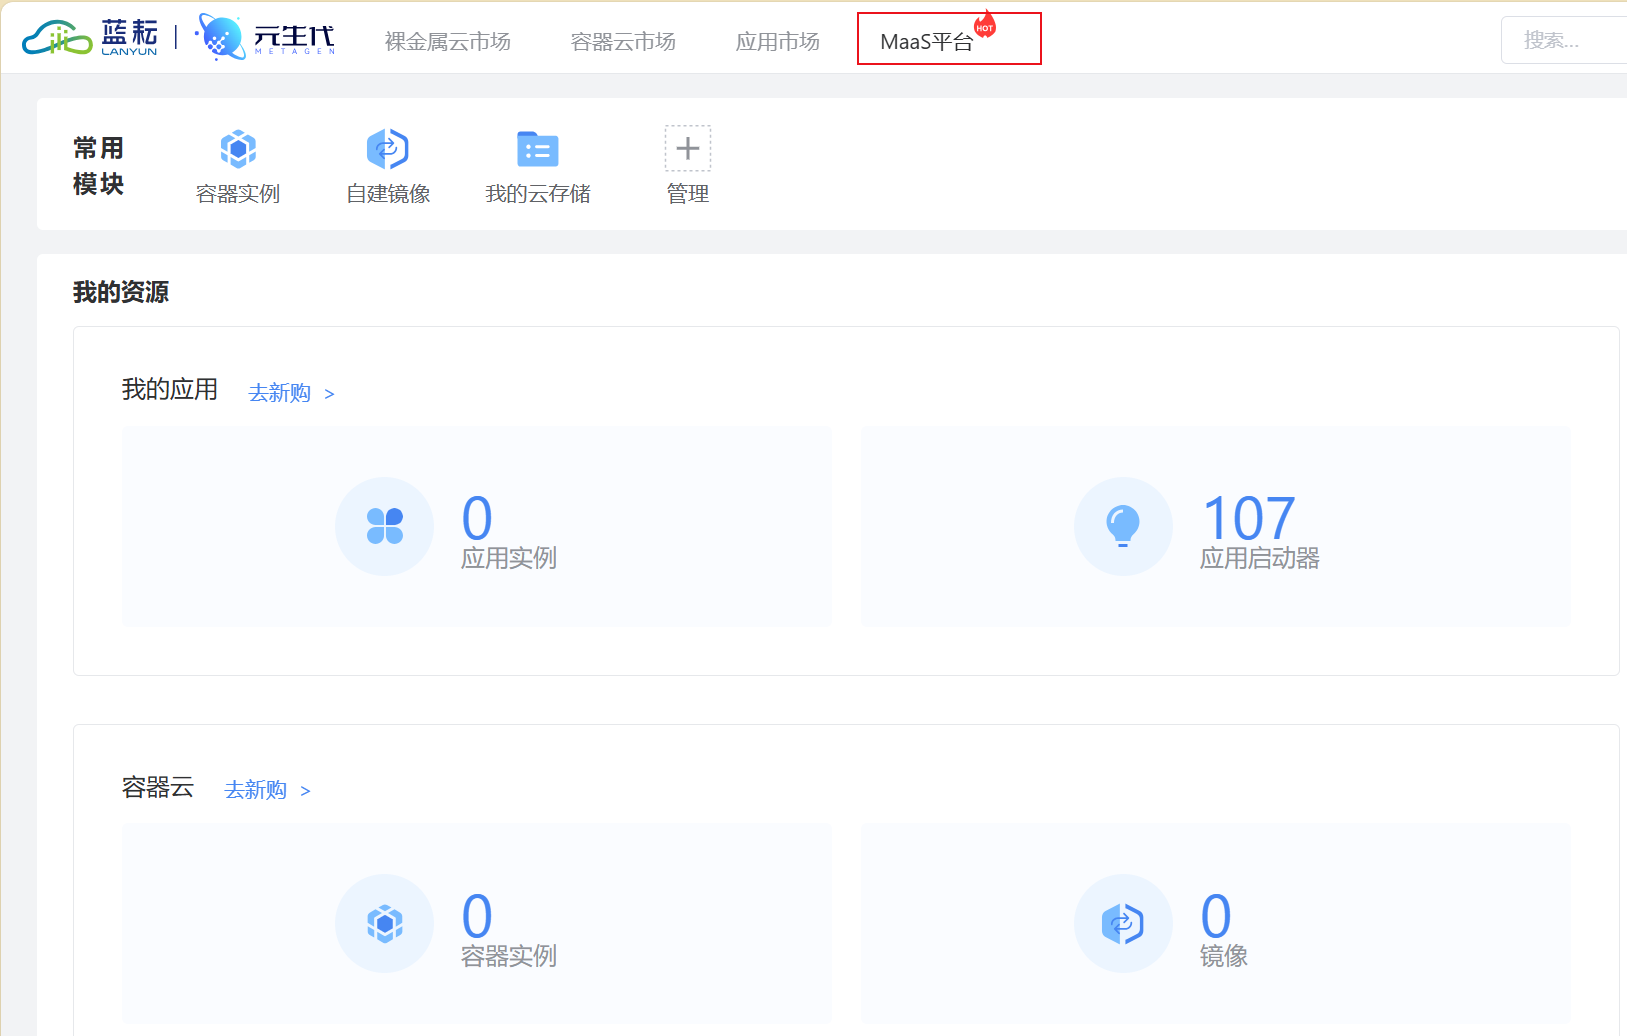
Task: Click the 应用实例 four-leaf icon
Action: pos(385,526)
